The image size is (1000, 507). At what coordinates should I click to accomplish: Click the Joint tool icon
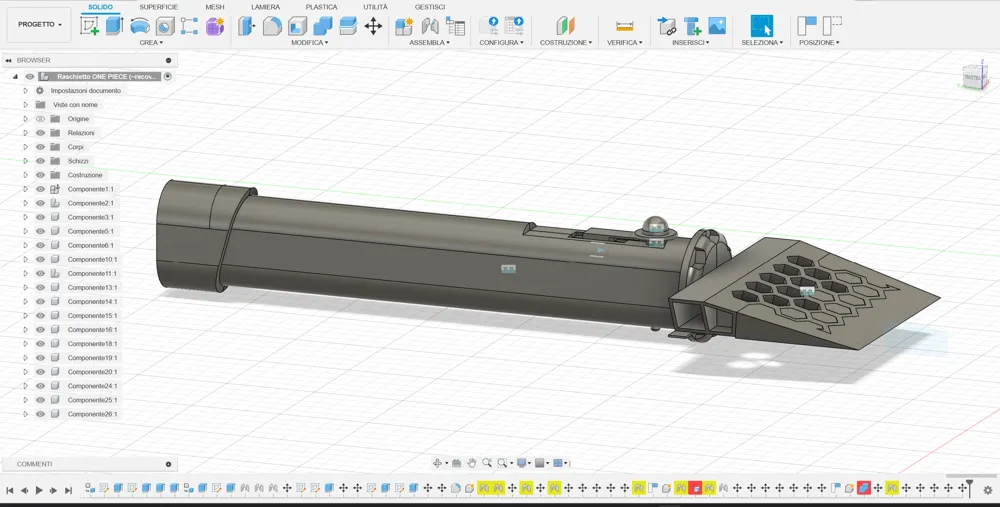[430, 26]
